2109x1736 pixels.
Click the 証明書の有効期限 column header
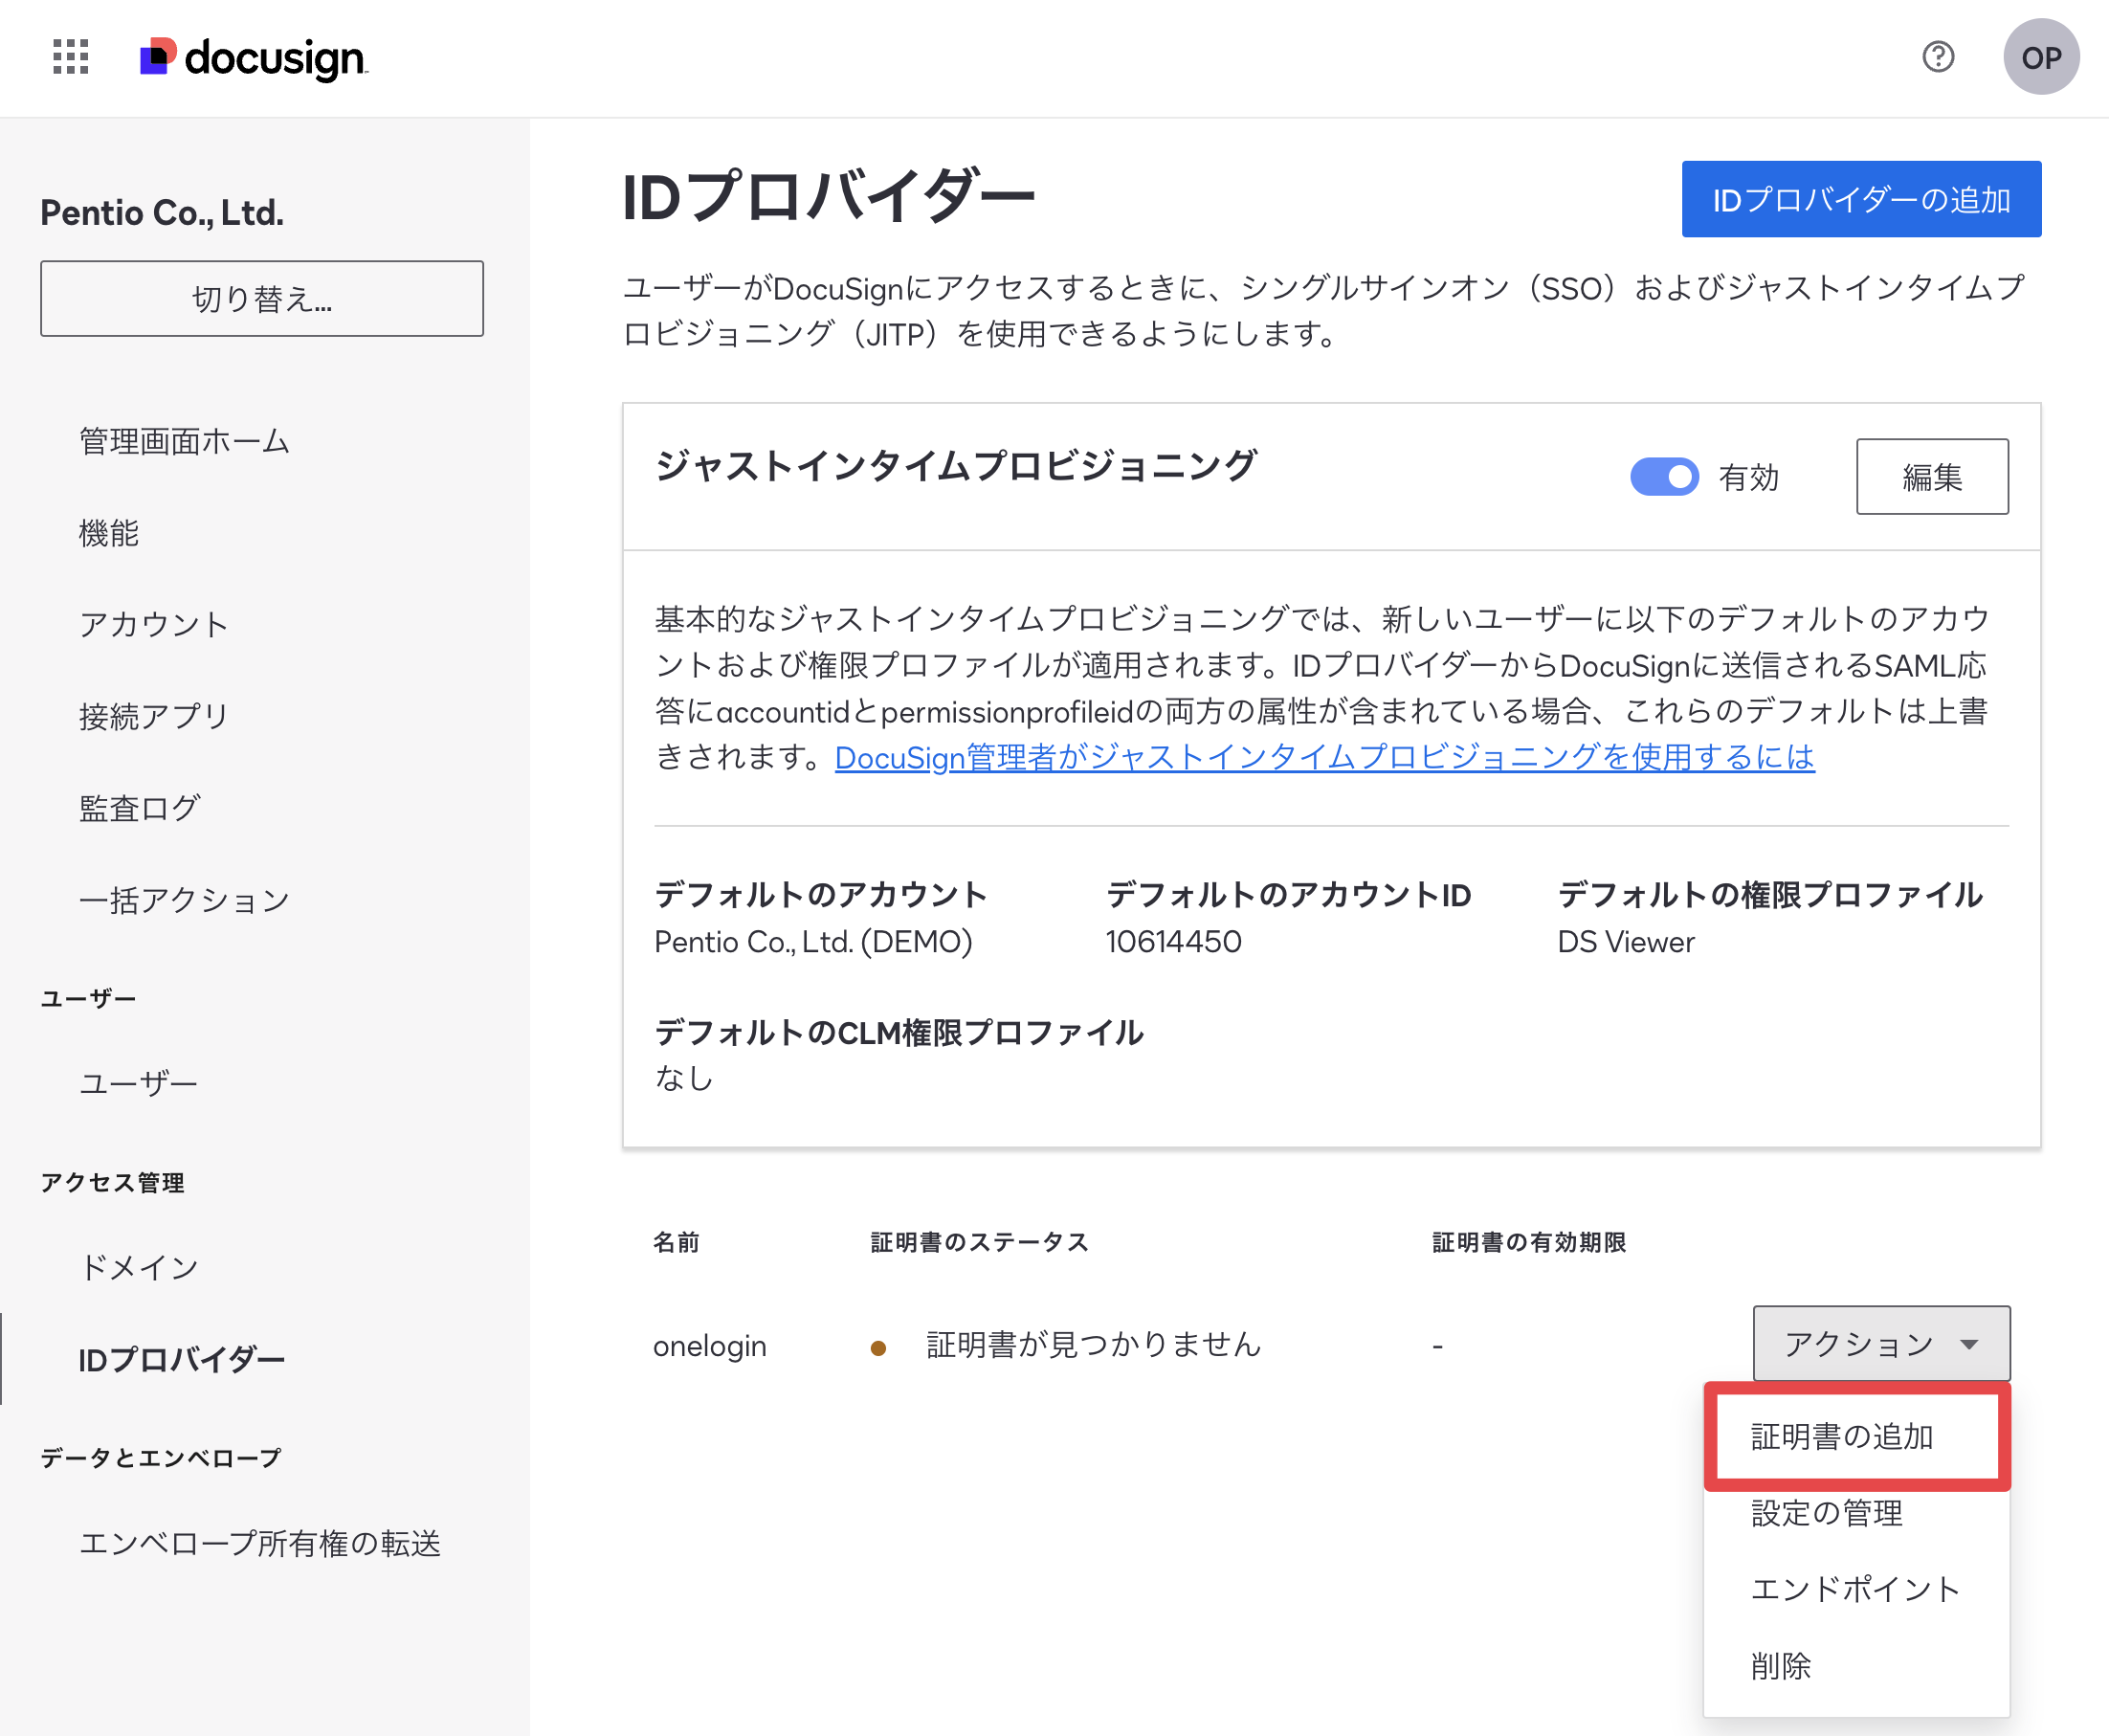tap(1529, 1242)
